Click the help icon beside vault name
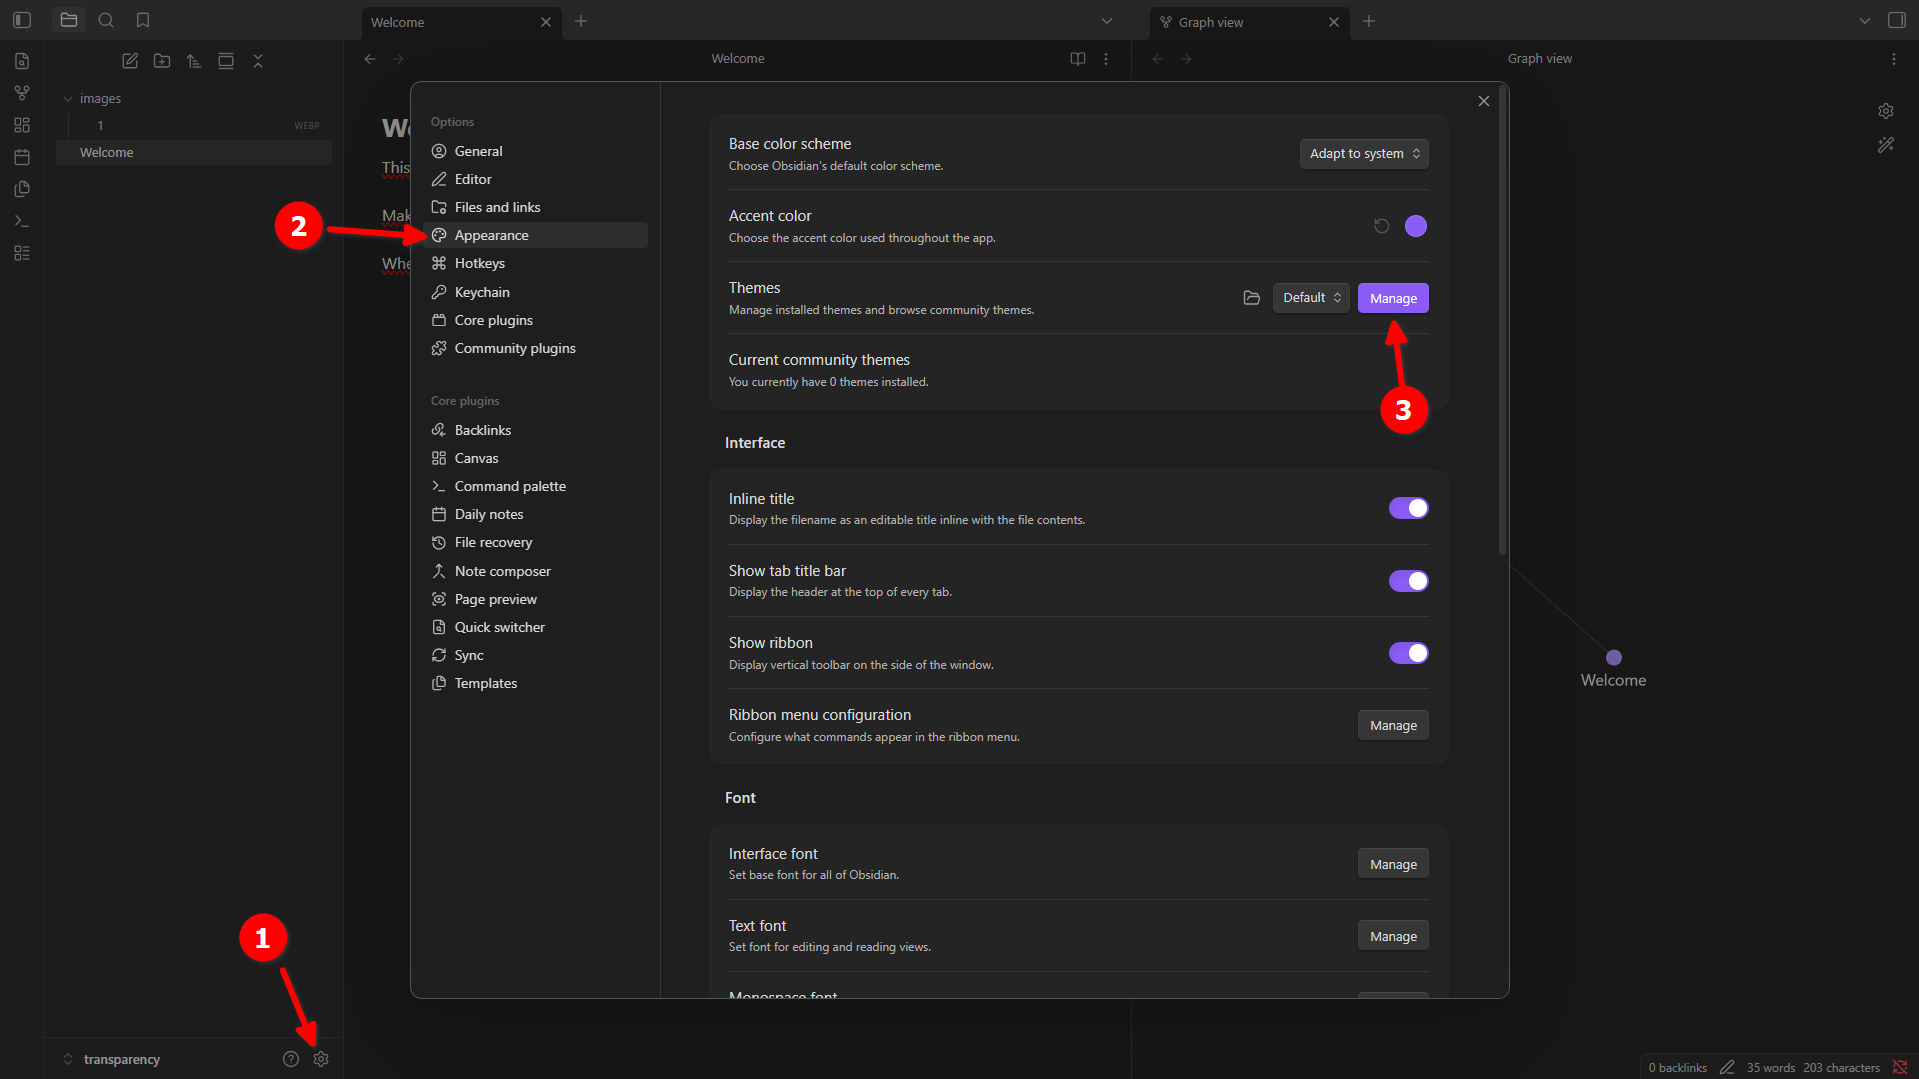The height and width of the screenshot is (1079, 1919). coord(291,1059)
